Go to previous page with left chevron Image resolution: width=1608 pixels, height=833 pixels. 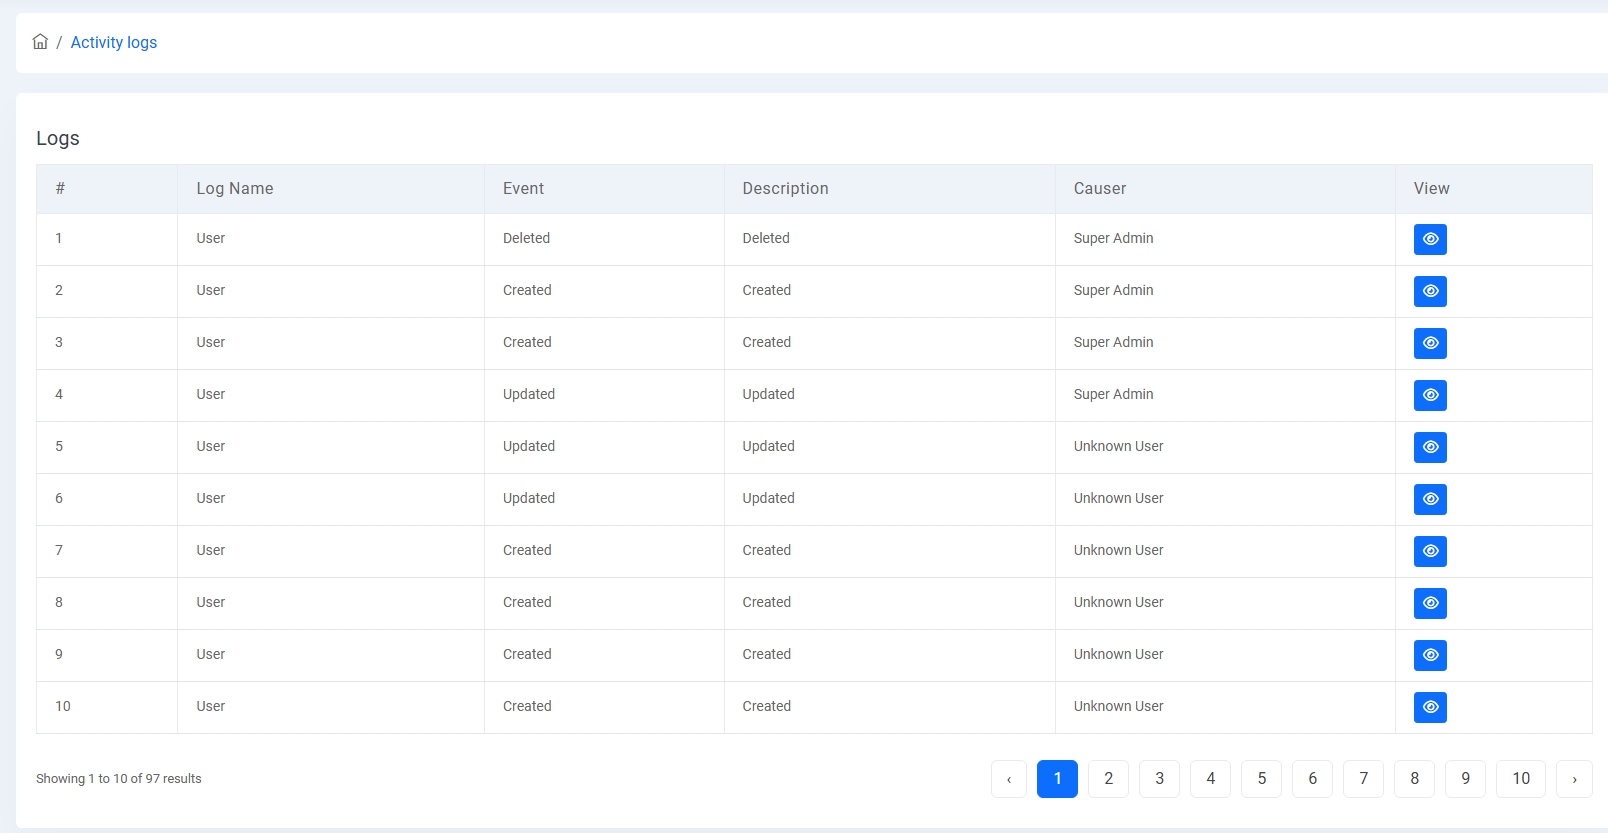click(1009, 779)
